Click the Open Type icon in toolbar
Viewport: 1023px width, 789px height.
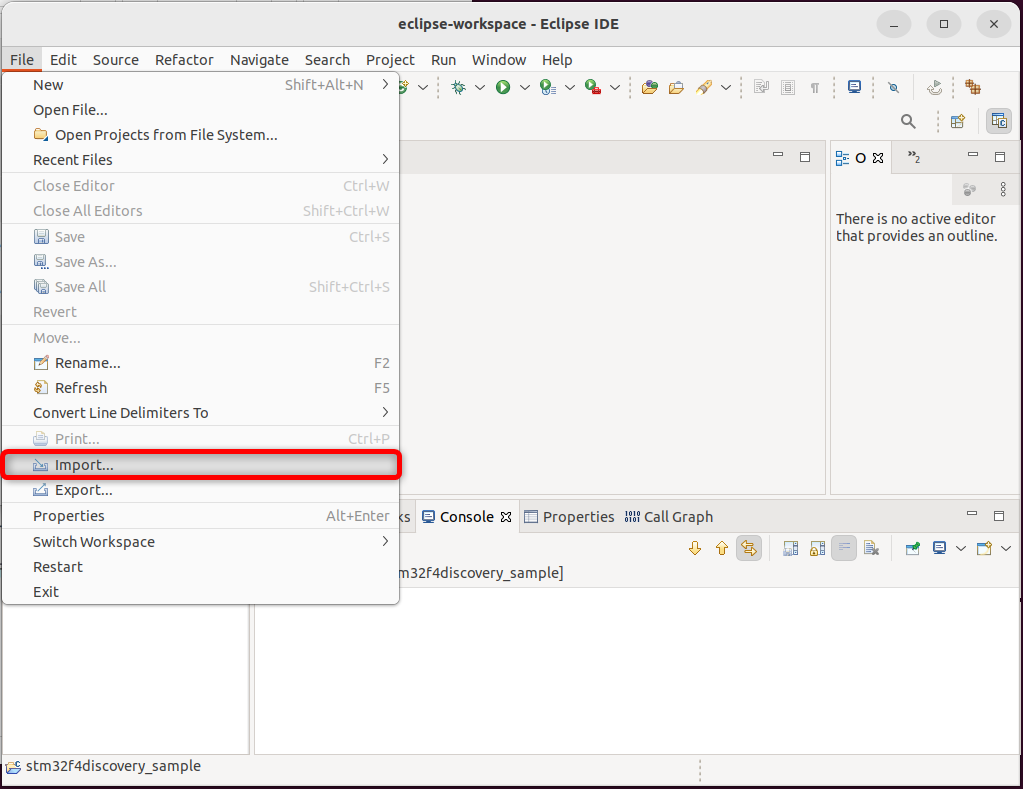click(649, 87)
